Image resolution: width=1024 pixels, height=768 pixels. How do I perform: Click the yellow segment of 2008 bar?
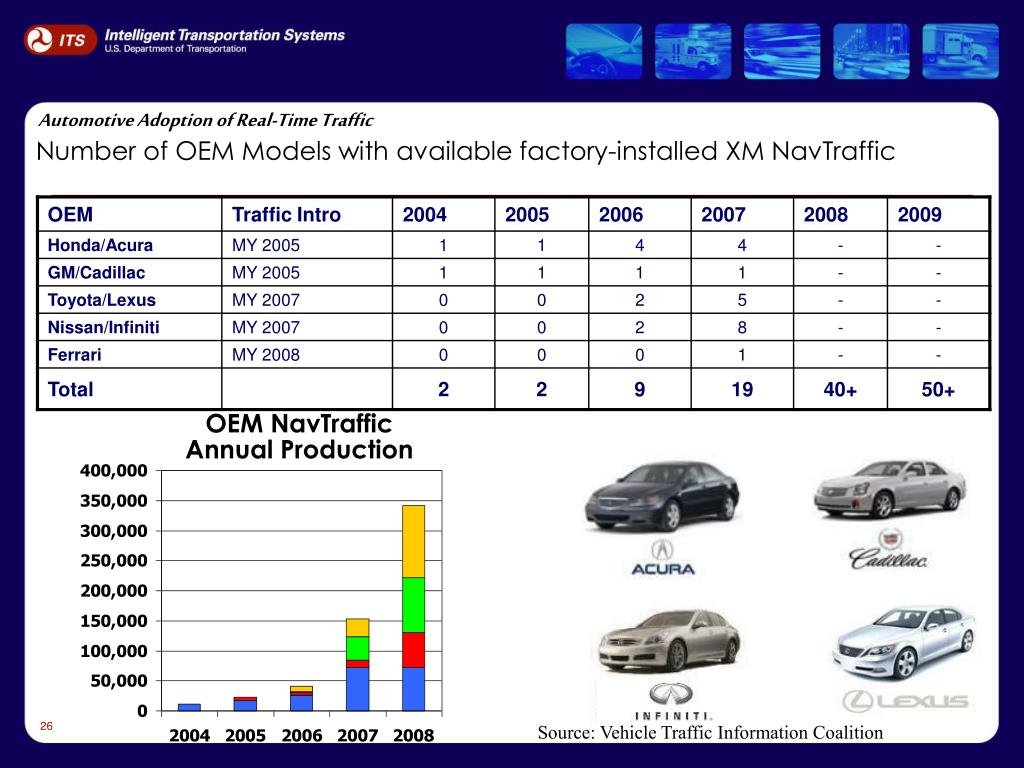[413, 541]
